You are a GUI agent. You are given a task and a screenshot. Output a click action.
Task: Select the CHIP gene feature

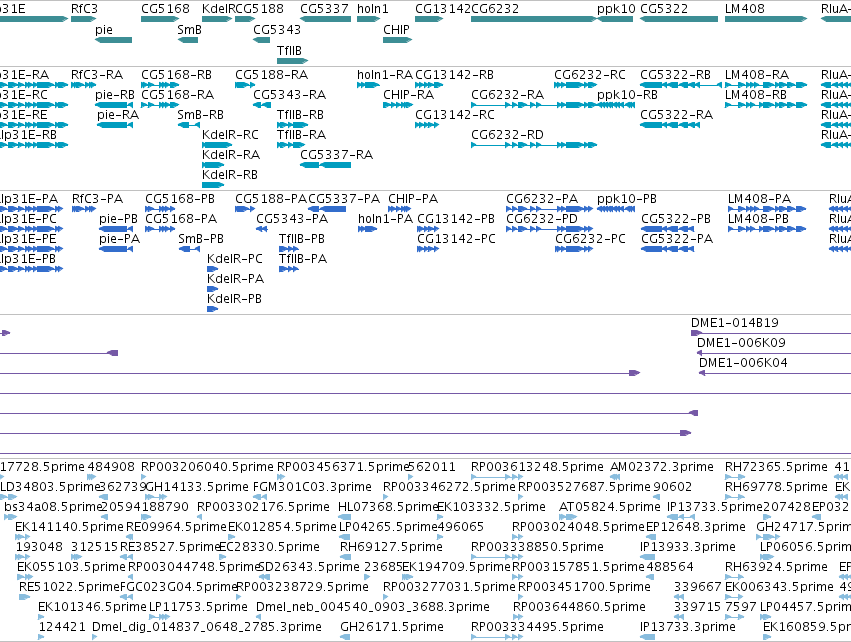click(397, 40)
